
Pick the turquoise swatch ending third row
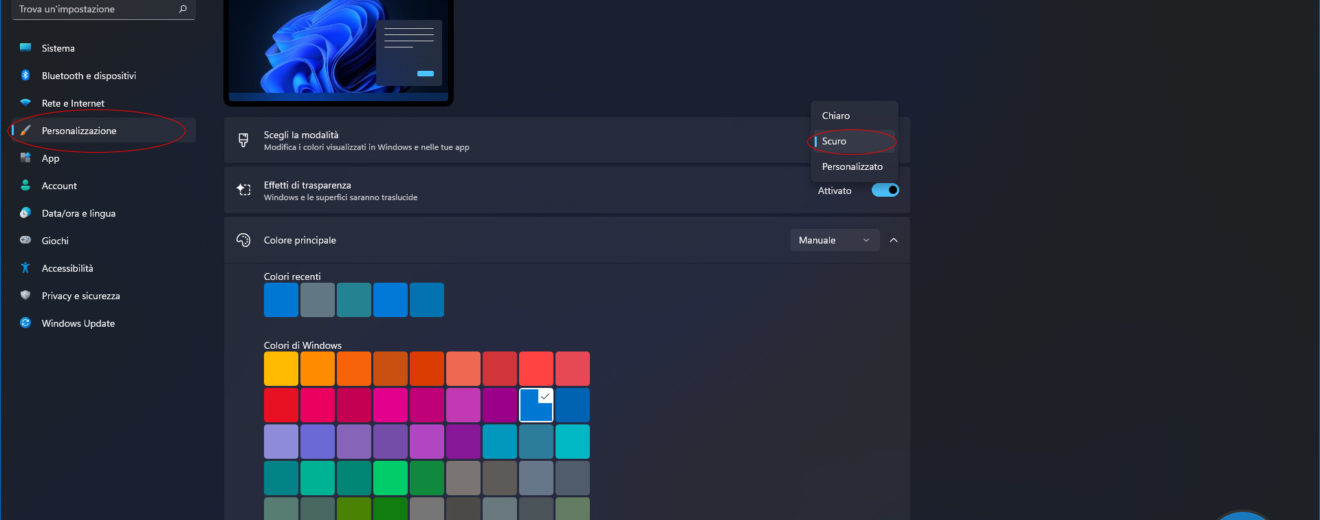pos(573,441)
